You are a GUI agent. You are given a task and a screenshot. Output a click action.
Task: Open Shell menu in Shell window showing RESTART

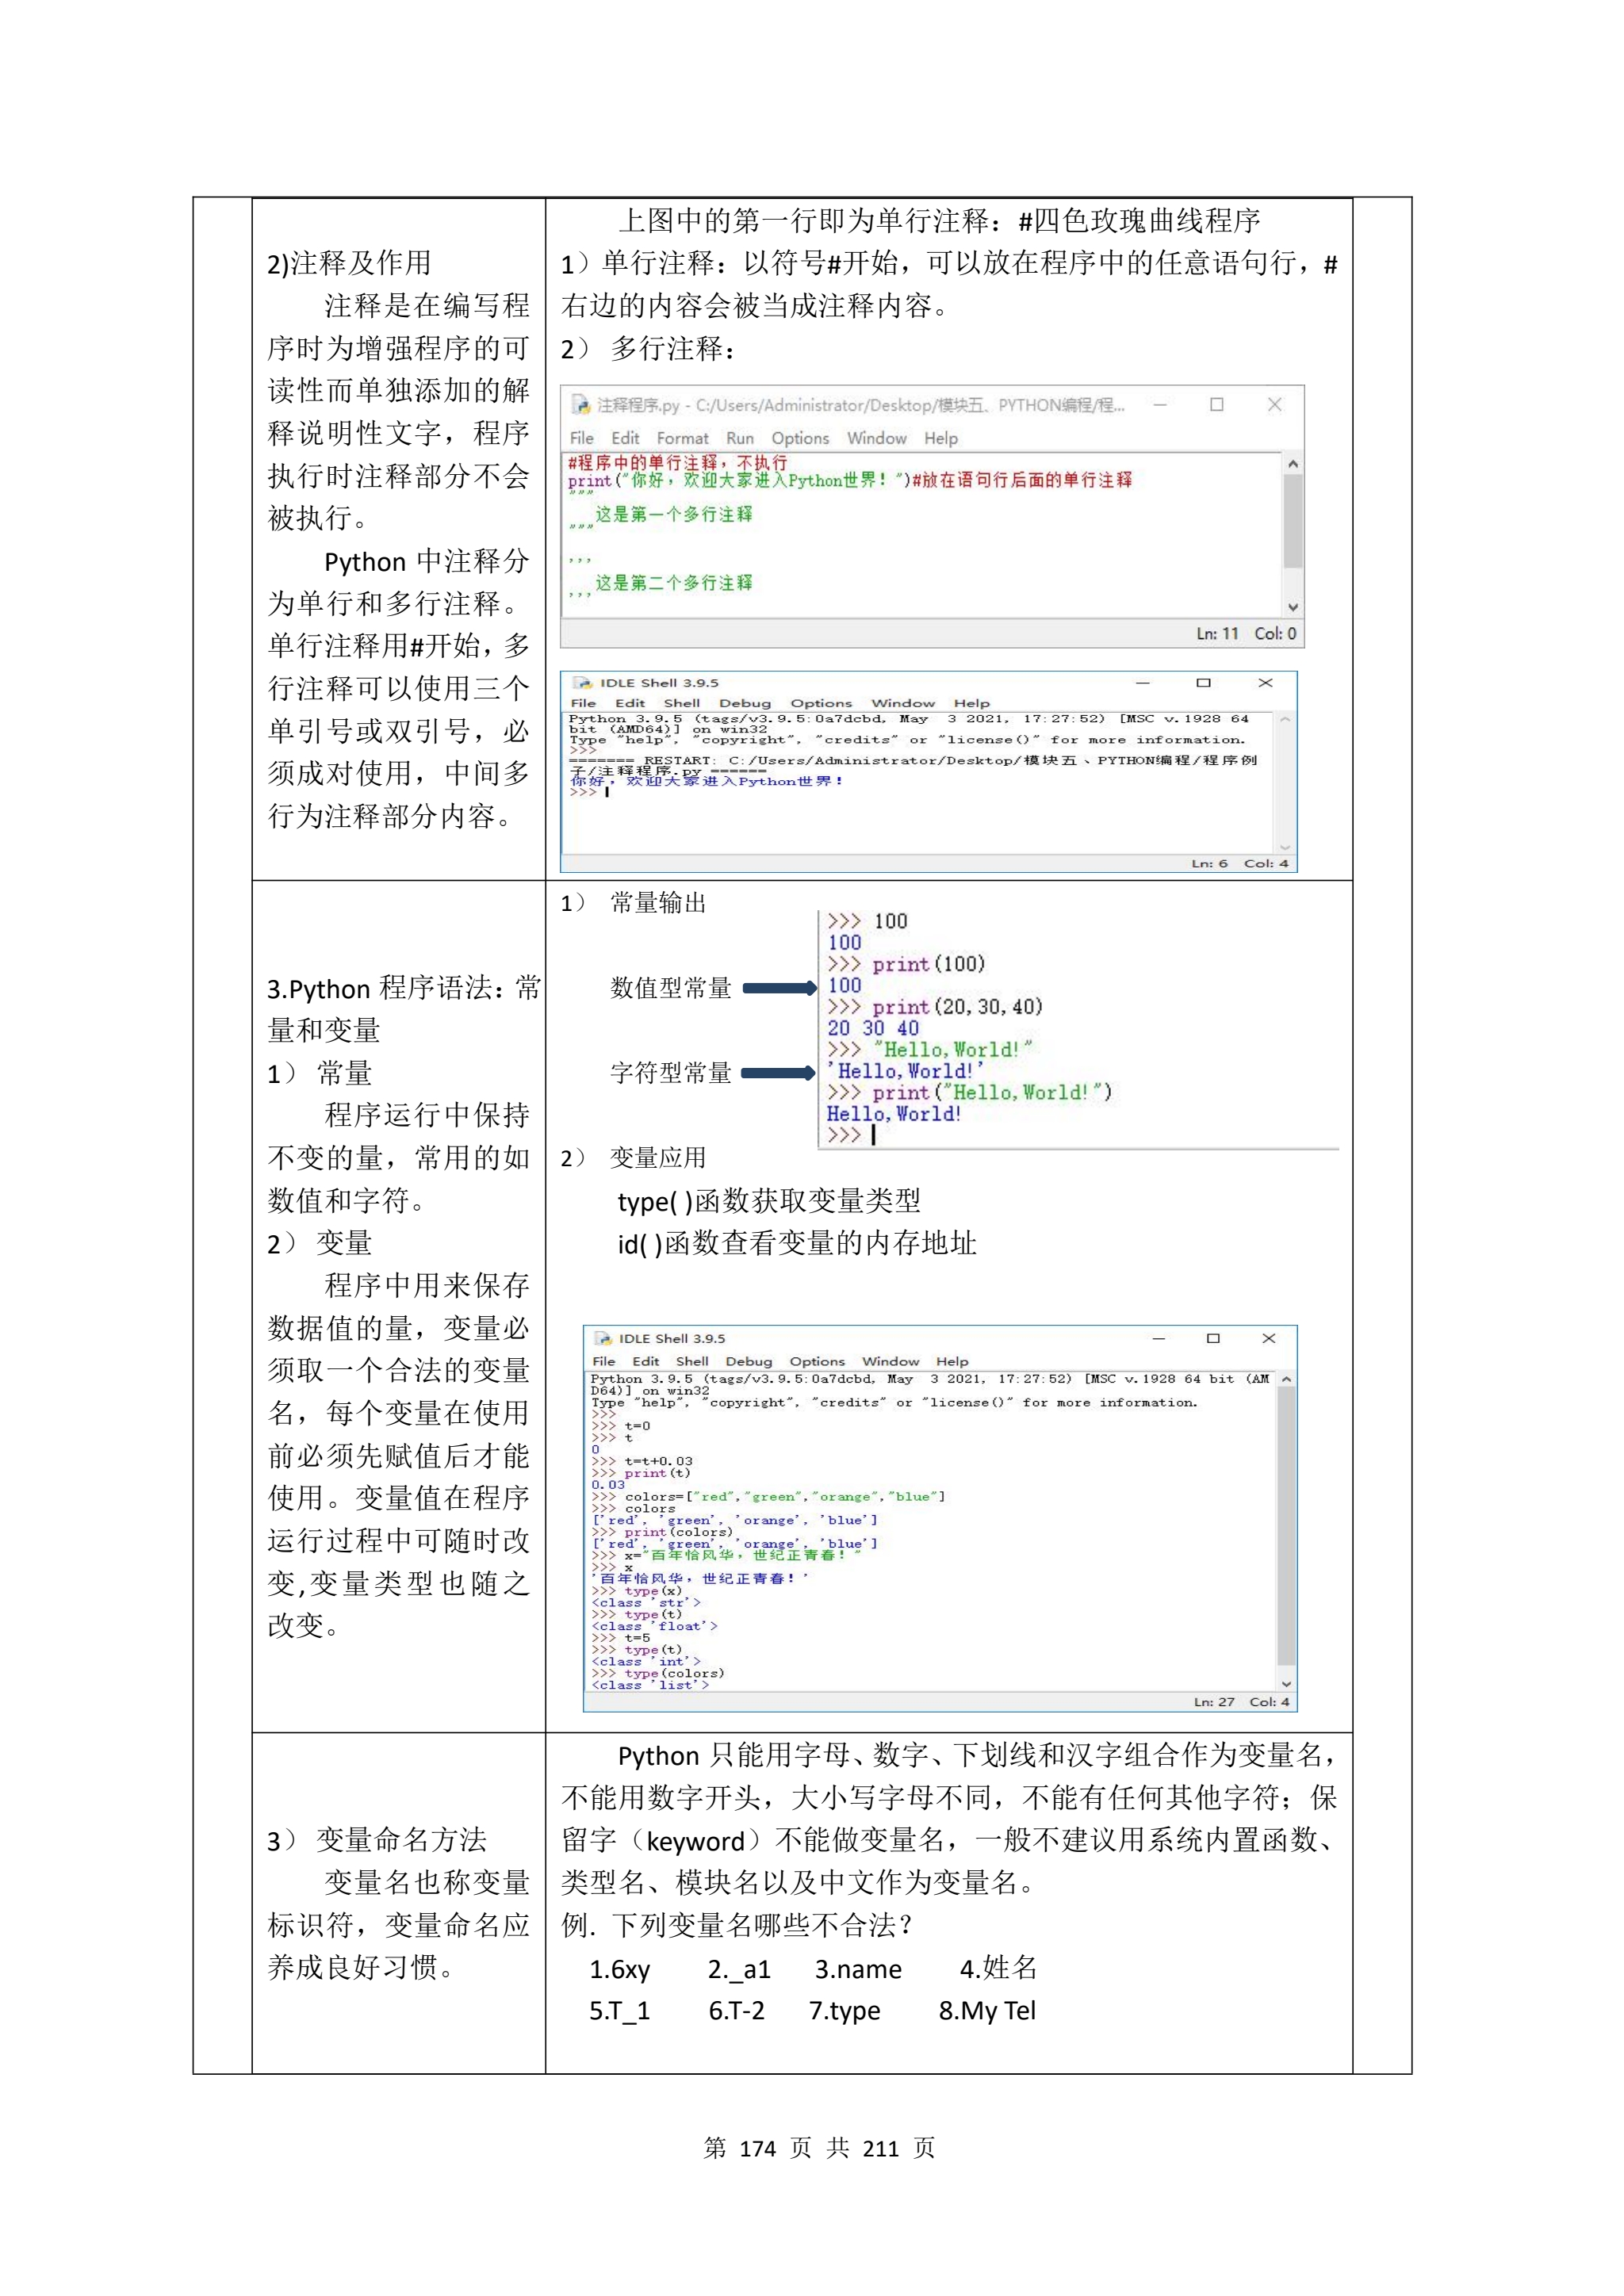point(682,703)
